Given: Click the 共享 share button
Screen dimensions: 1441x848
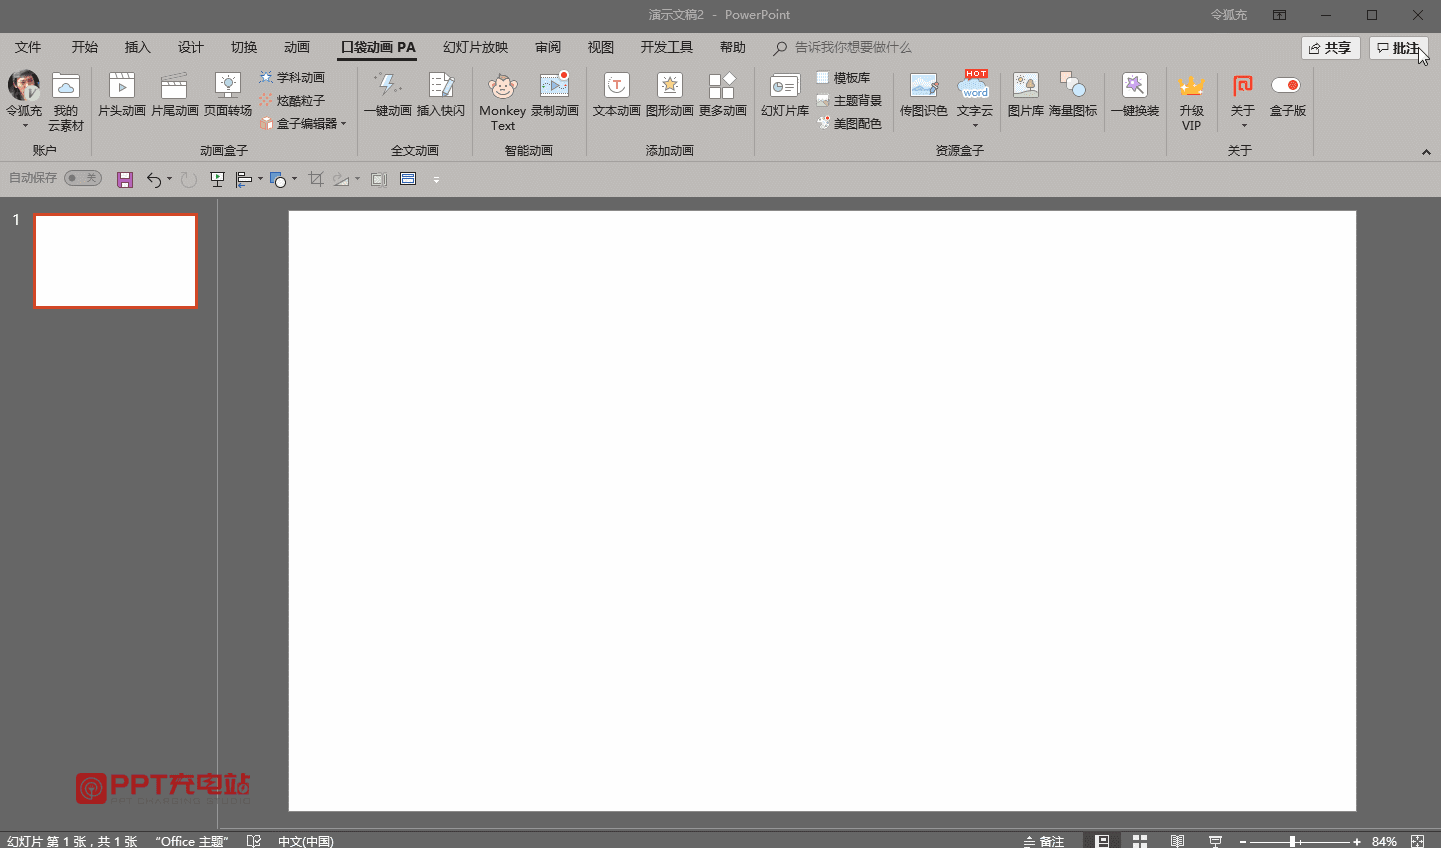Looking at the screenshot, I should [1331, 48].
